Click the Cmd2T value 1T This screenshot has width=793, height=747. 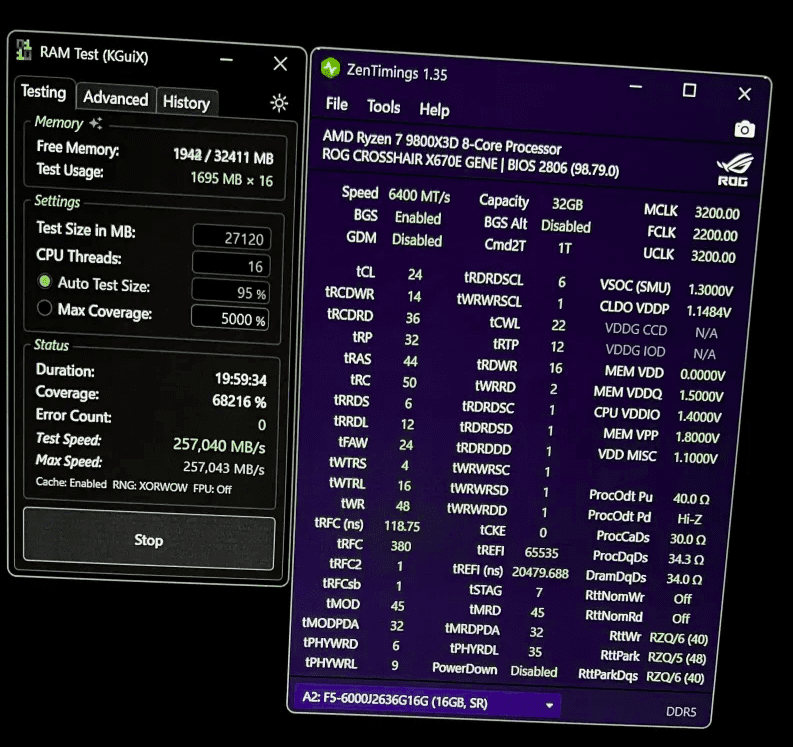point(565,248)
